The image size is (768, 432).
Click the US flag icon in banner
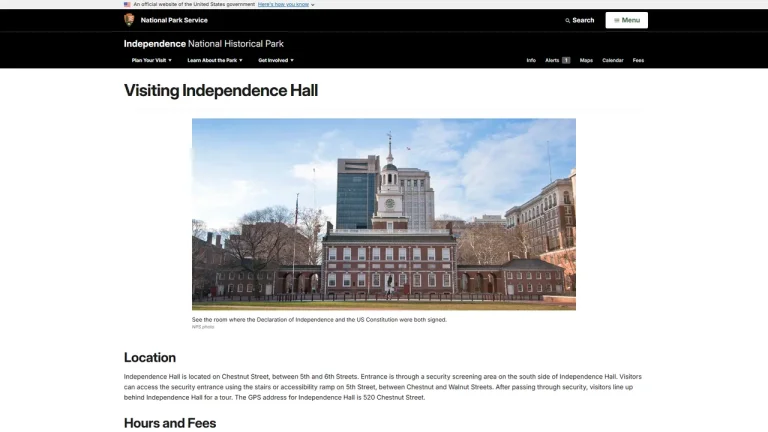127,4
